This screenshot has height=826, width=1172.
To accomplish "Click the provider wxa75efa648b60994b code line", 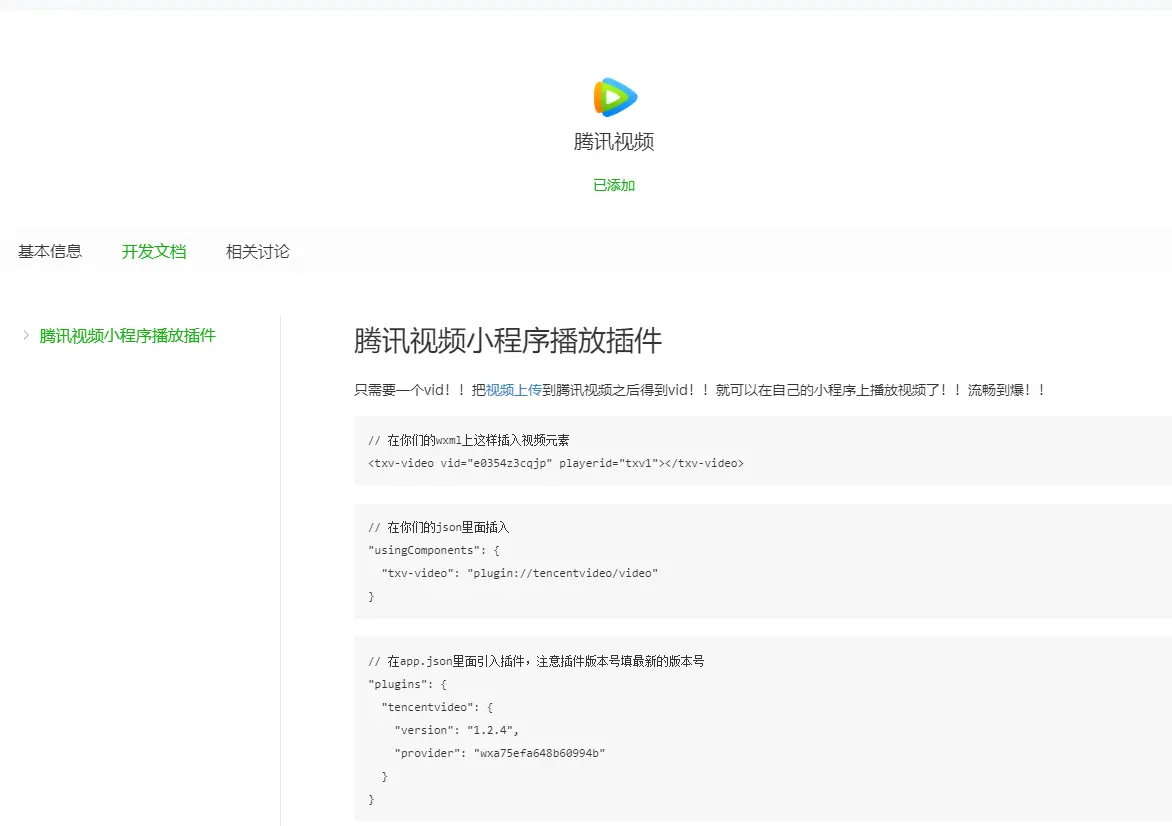I will coord(500,753).
